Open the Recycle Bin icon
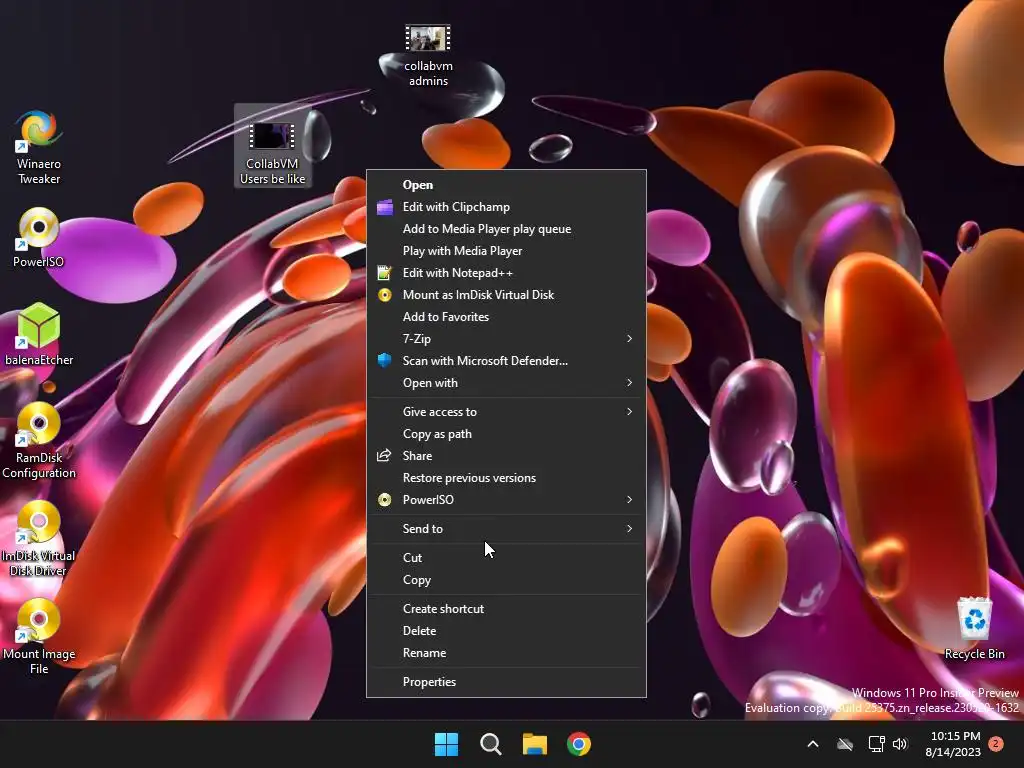This screenshot has width=1024, height=768. 974,628
